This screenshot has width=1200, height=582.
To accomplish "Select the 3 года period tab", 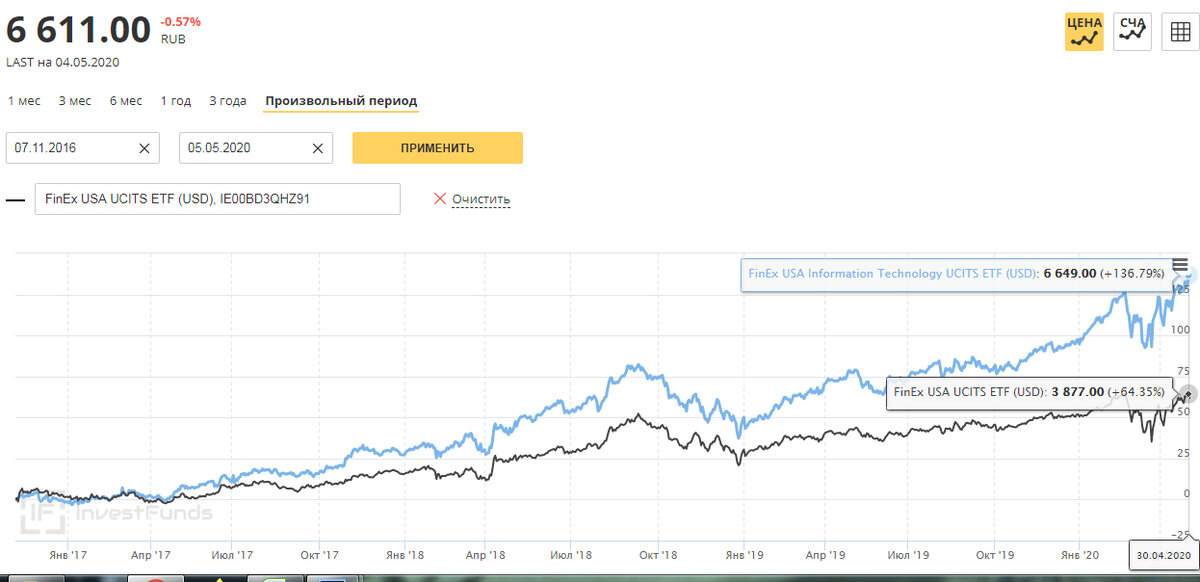I will 228,101.
